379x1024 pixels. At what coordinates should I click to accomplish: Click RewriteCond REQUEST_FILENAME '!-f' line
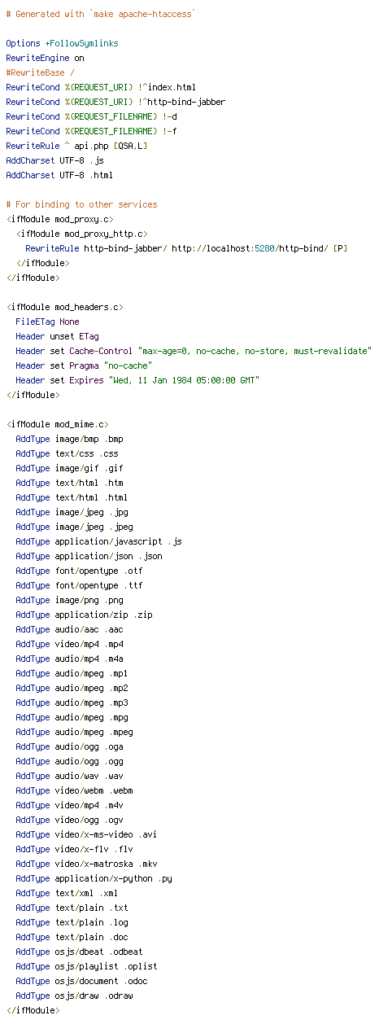(x=91, y=131)
